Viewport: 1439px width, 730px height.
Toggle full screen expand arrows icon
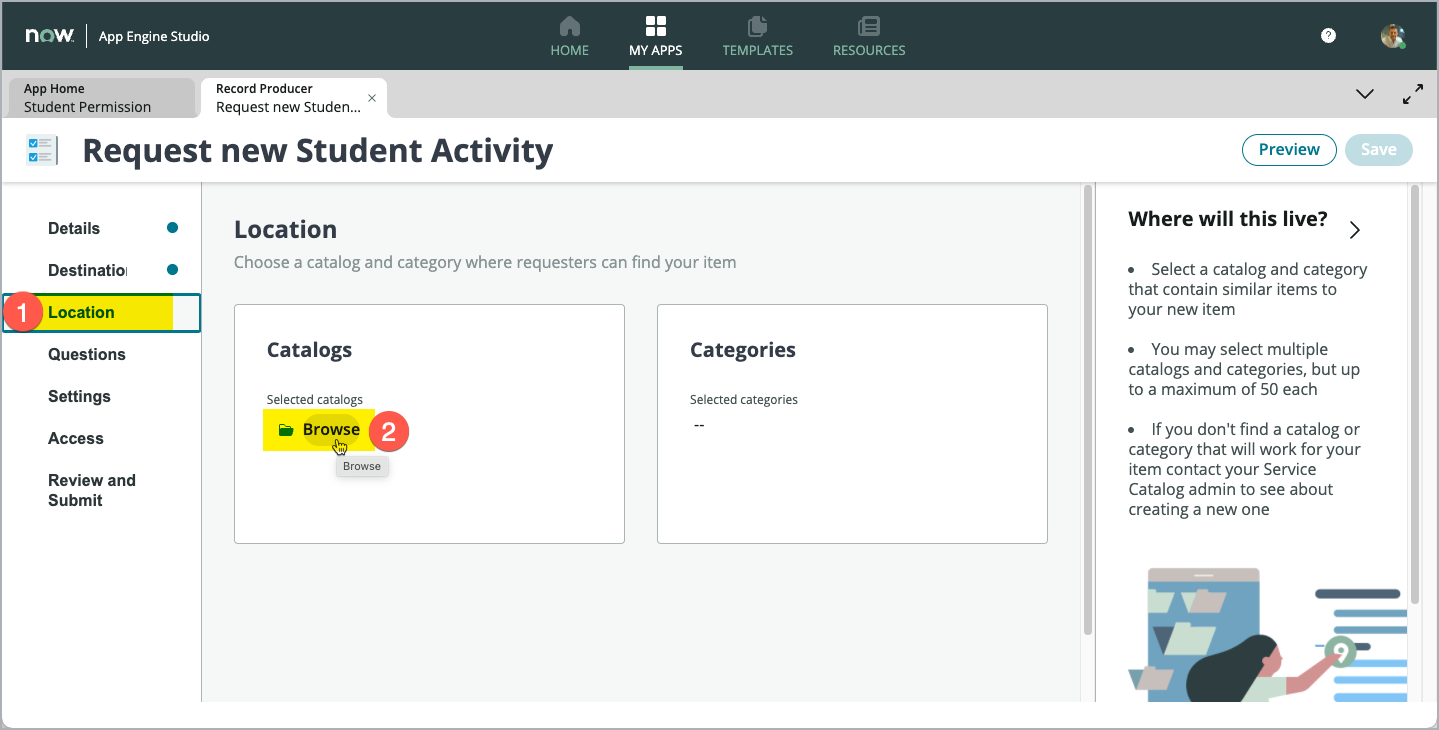[x=1413, y=95]
